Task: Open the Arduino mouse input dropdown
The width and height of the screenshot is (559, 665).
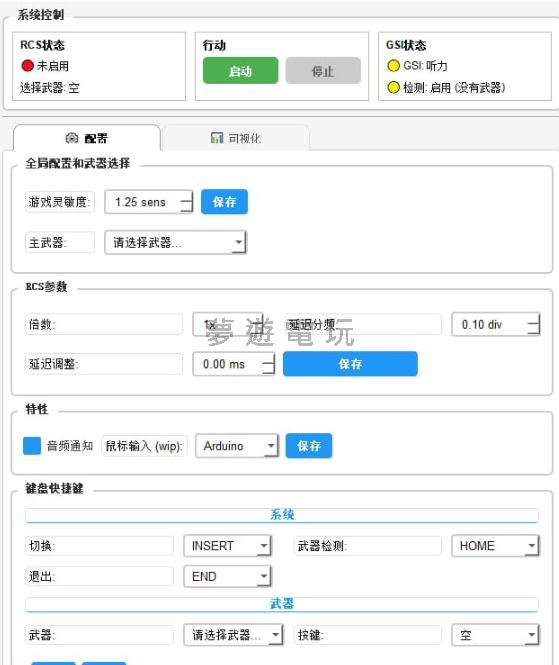Action: pyautogui.click(x=237, y=446)
